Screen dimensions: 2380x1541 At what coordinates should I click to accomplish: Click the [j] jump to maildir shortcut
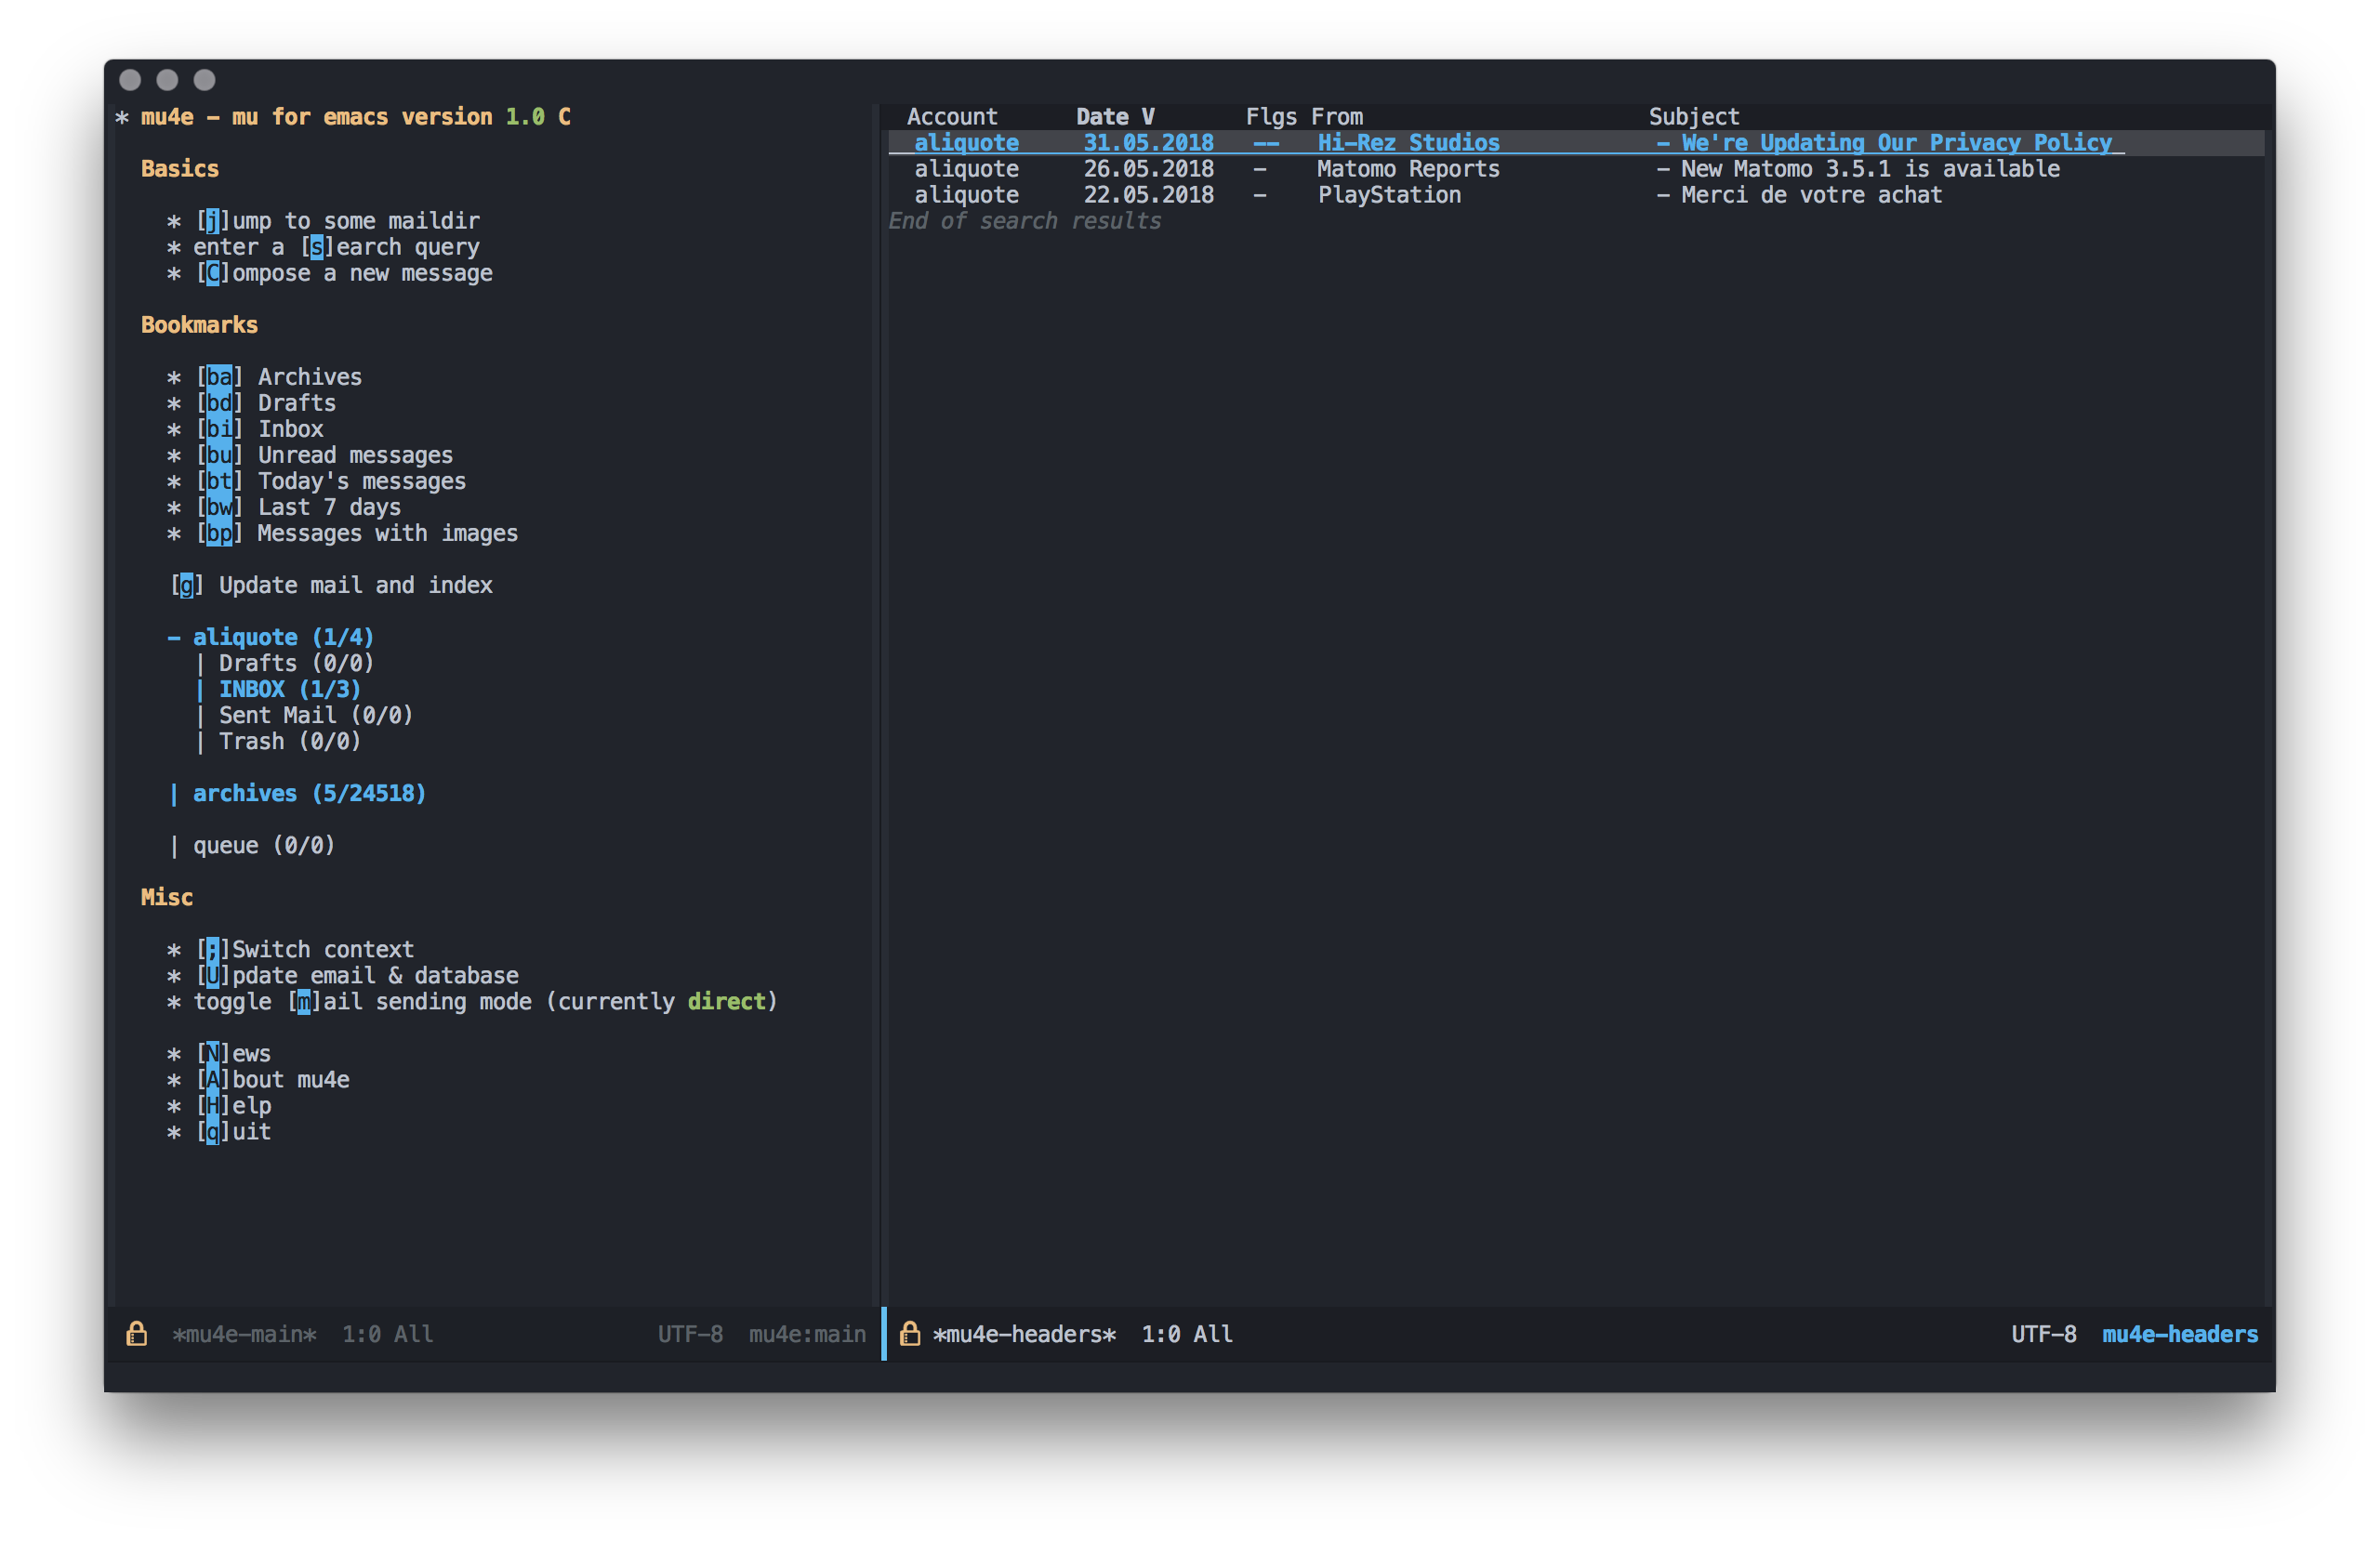click(212, 221)
